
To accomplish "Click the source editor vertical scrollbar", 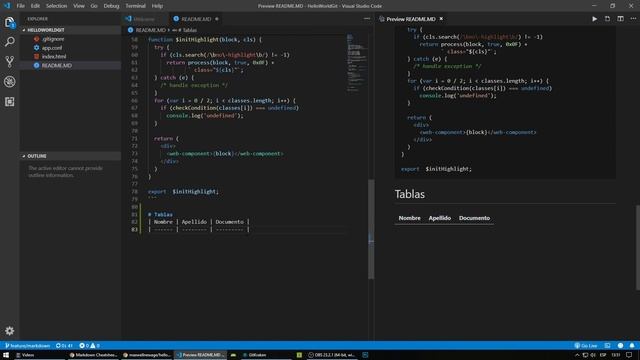I will (x=371, y=229).
